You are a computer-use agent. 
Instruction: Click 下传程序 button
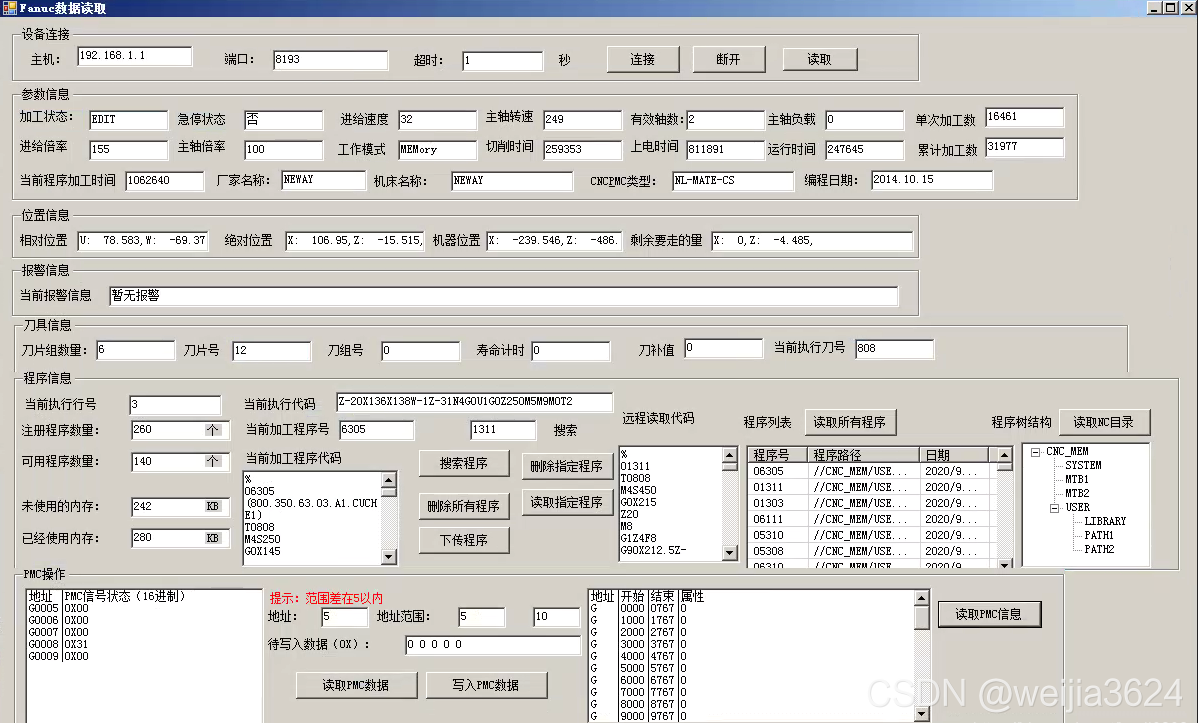[463, 540]
